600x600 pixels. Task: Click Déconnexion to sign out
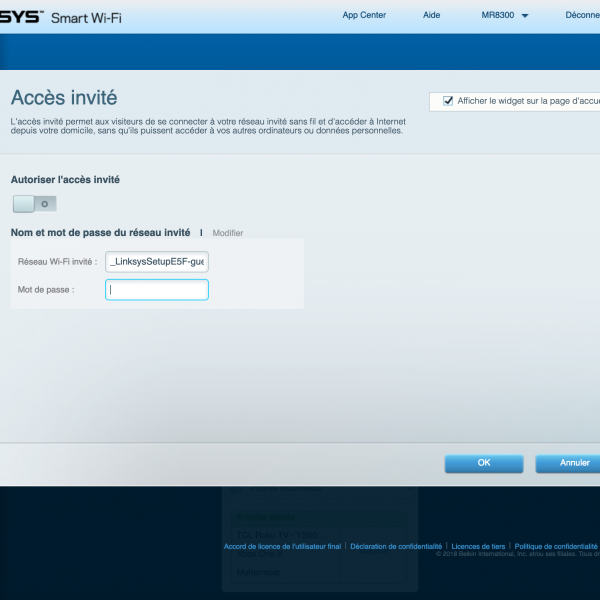581,15
